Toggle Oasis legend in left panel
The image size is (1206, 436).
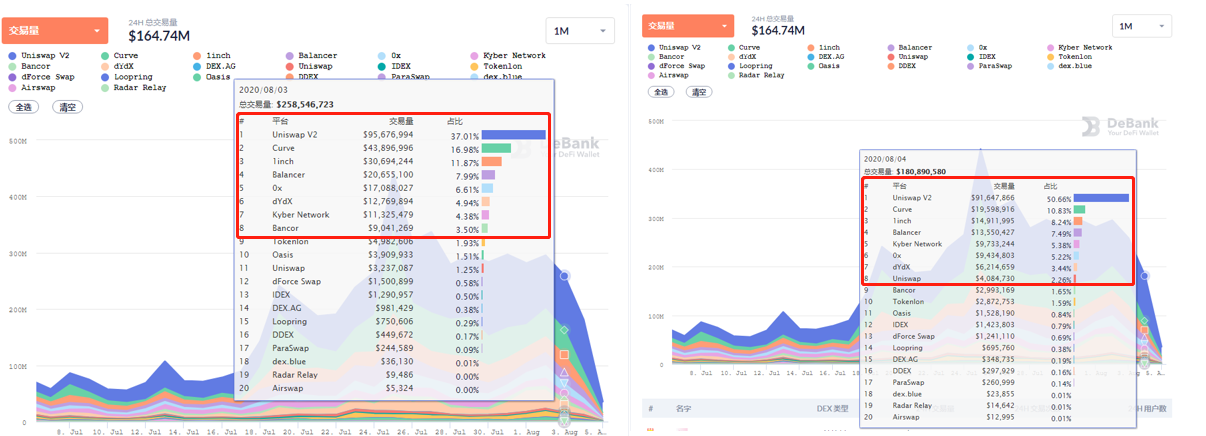pos(211,77)
